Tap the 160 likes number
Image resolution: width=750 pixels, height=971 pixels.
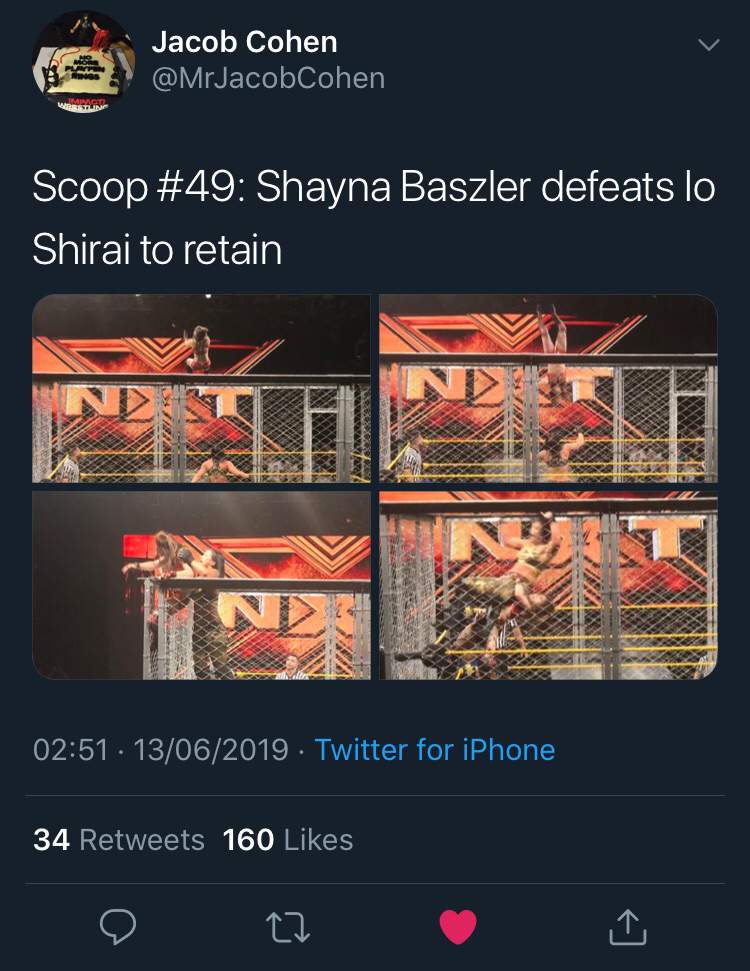click(248, 840)
